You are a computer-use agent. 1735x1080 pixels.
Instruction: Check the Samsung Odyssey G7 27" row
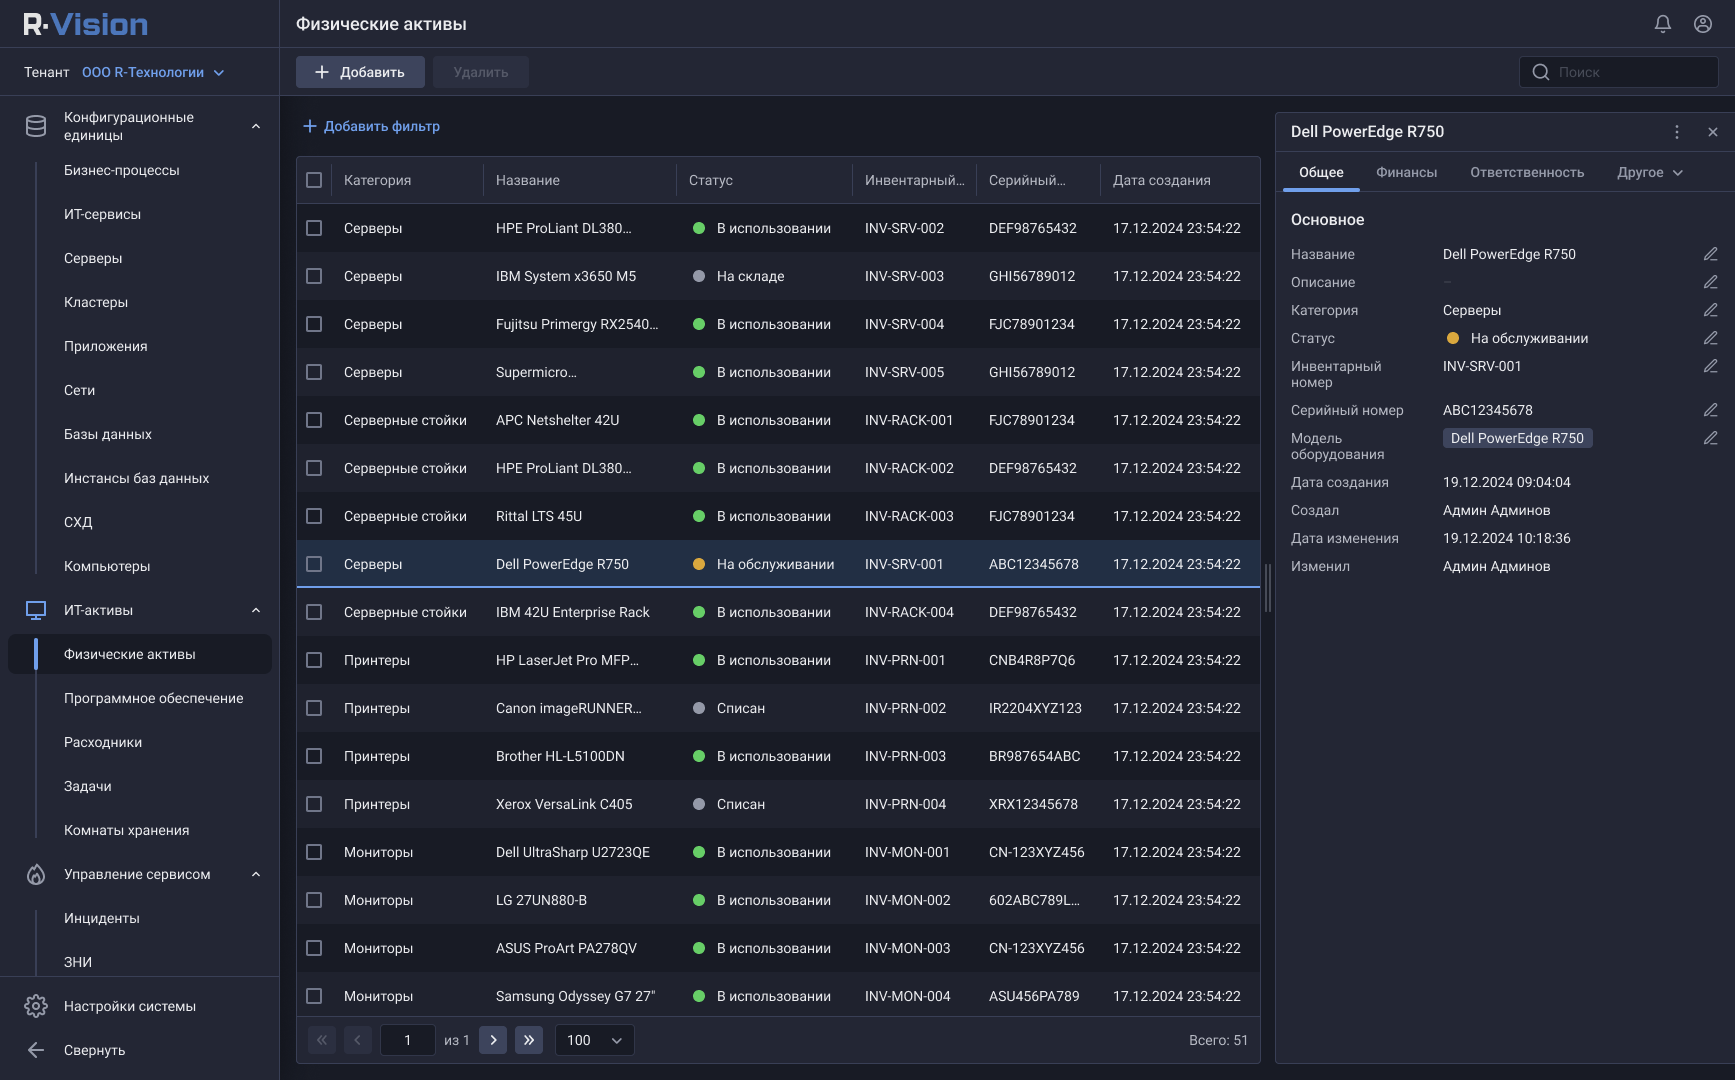[314, 996]
